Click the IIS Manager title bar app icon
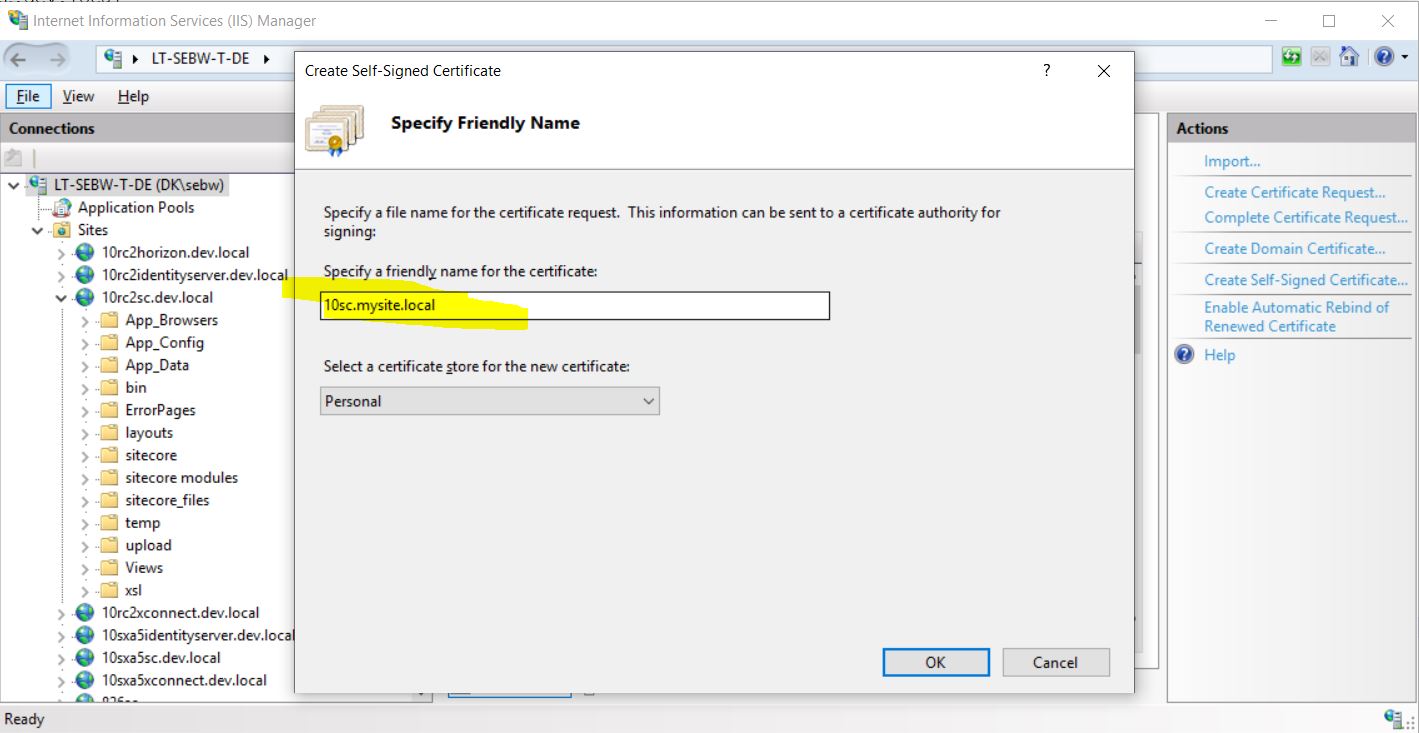Screen dimensions: 1419x733 point(17,19)
